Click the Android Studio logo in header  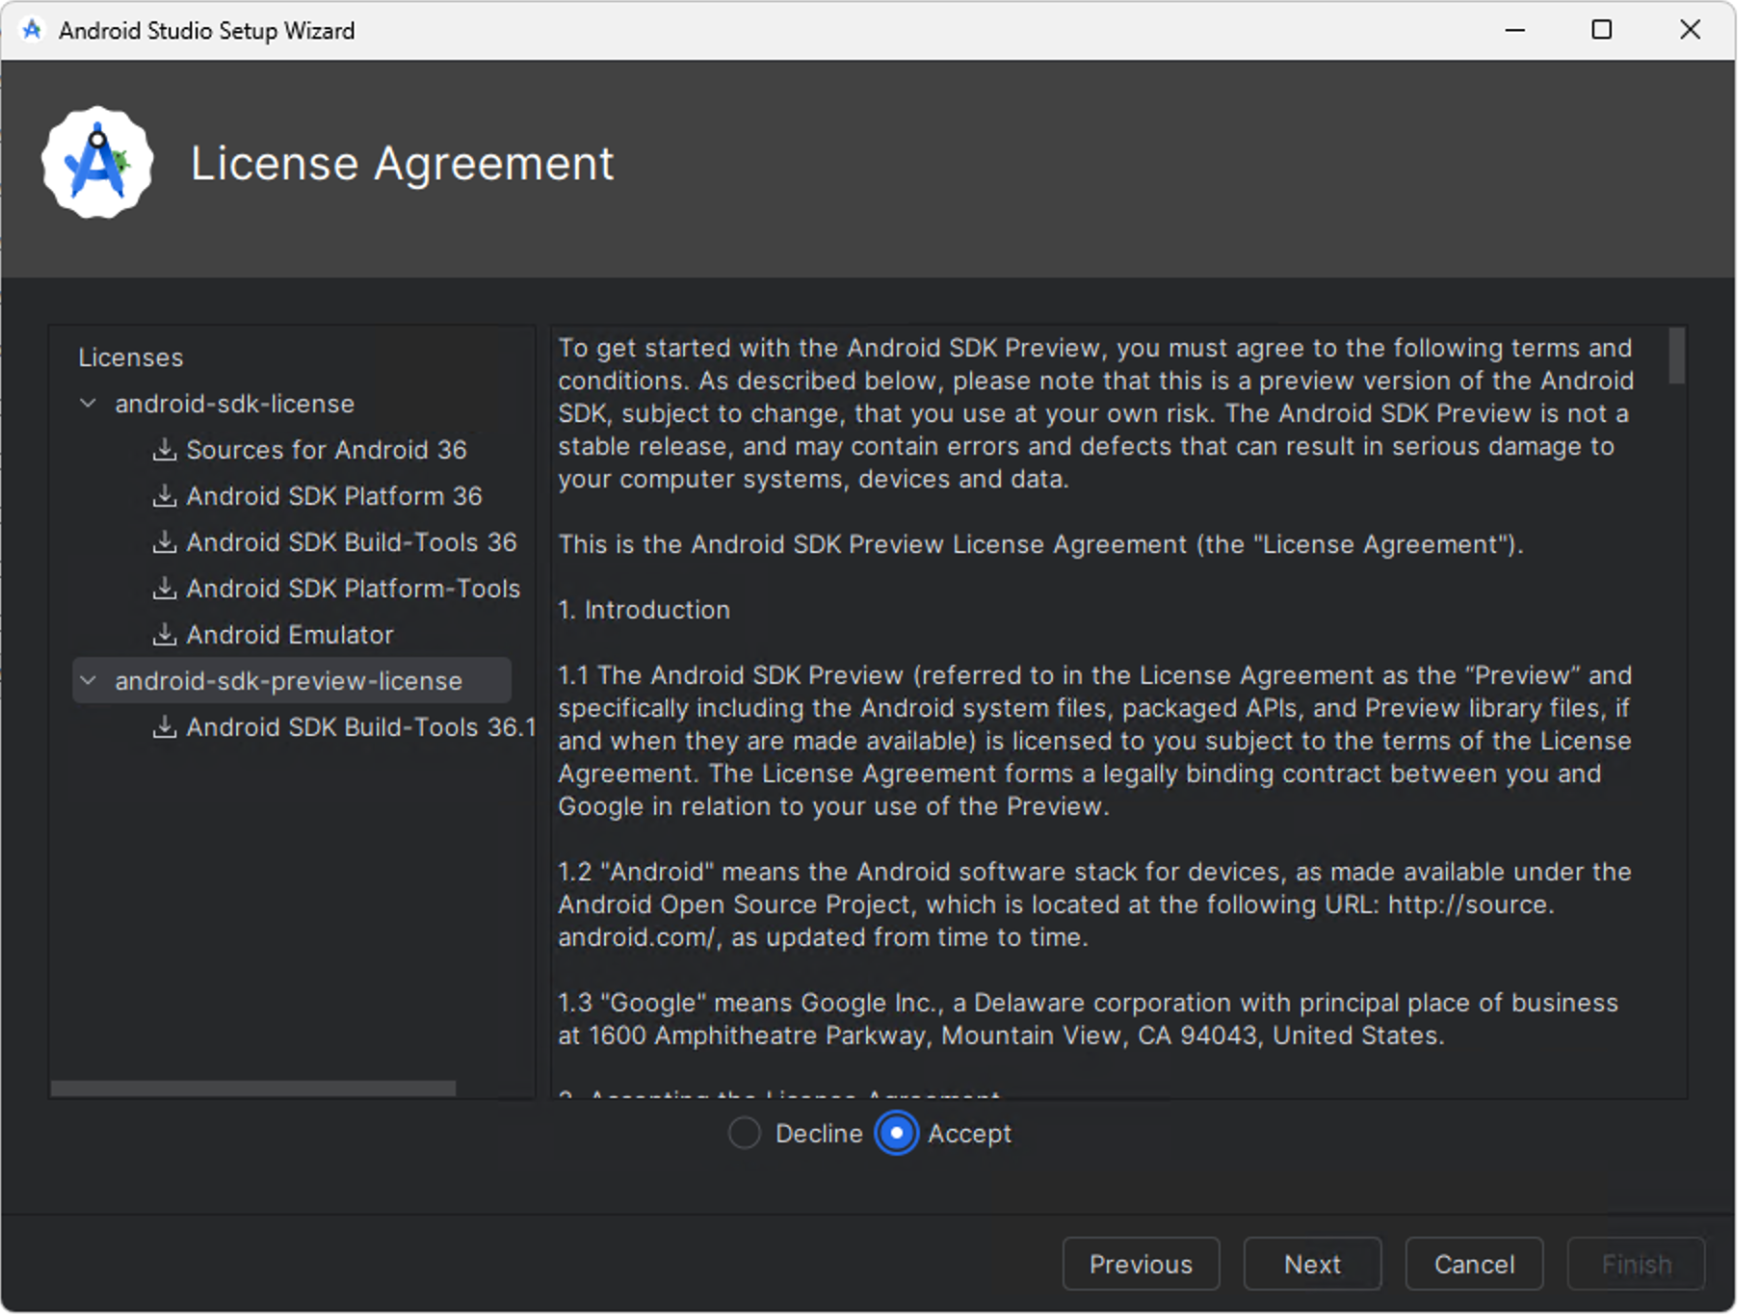97,163
